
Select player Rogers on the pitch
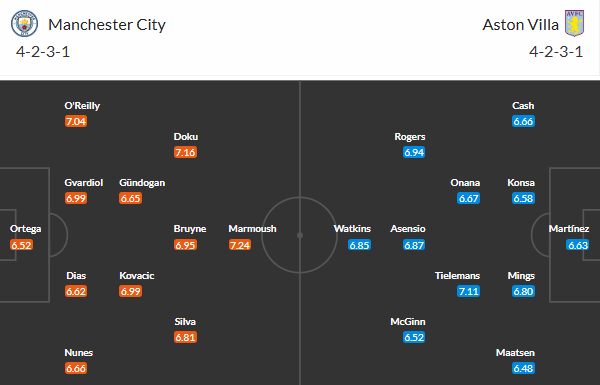[x=410, y=137]
